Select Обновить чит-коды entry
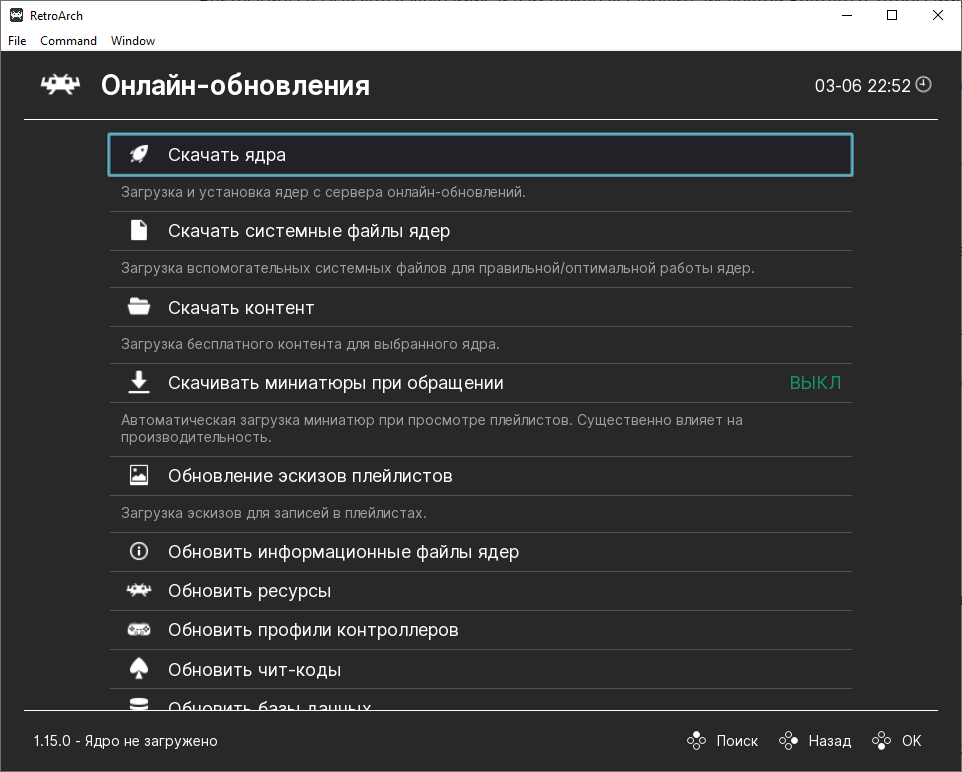The height and width of the screenshot is (772, 962). (480, 669)
